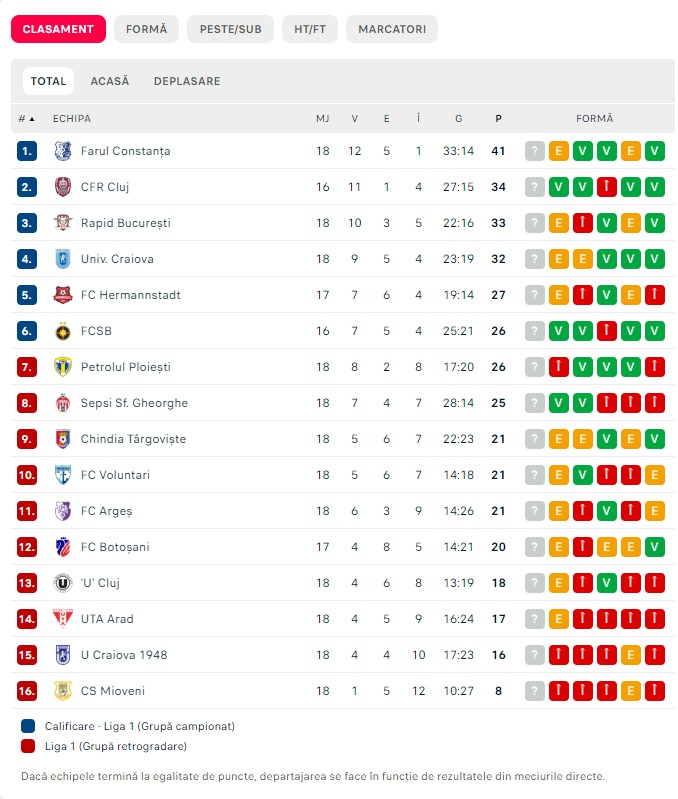Select the ACASĂ sub-tab
The width and height of the screenshot is (678, 799).
tap(110, 81)
